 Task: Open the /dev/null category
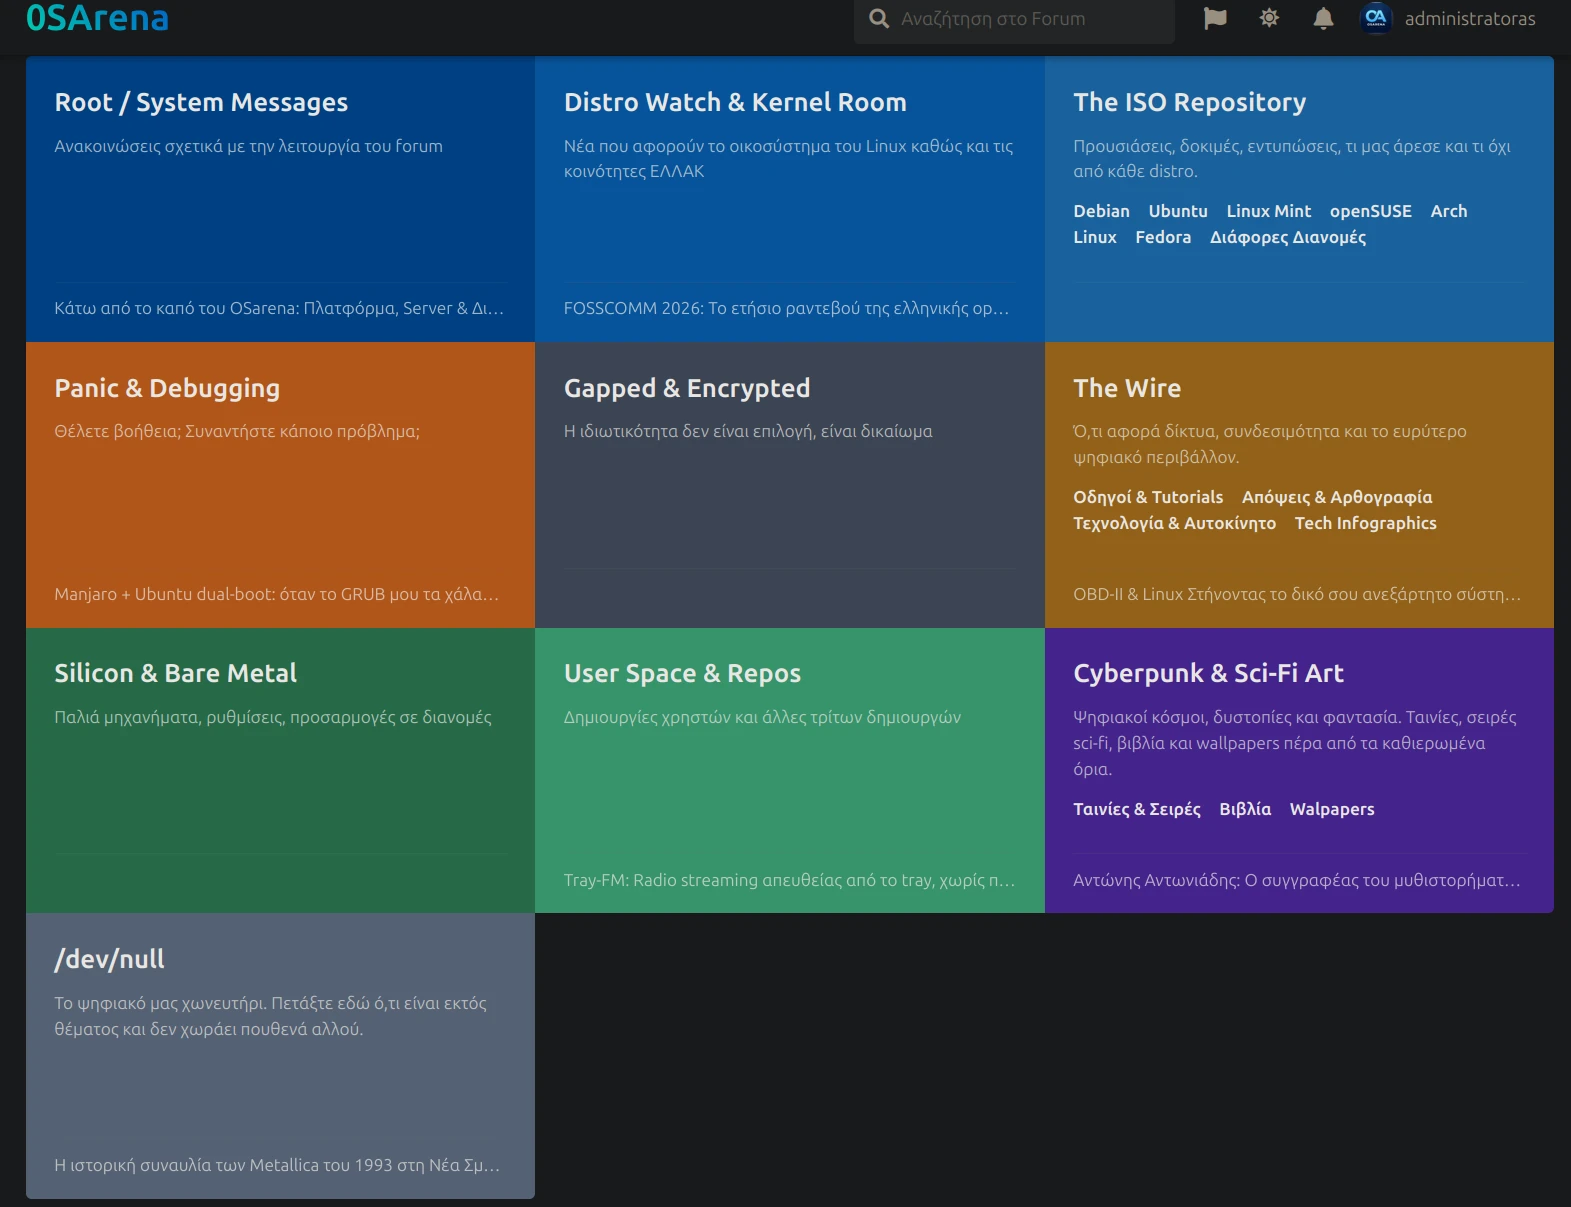(x=109, y=959)
